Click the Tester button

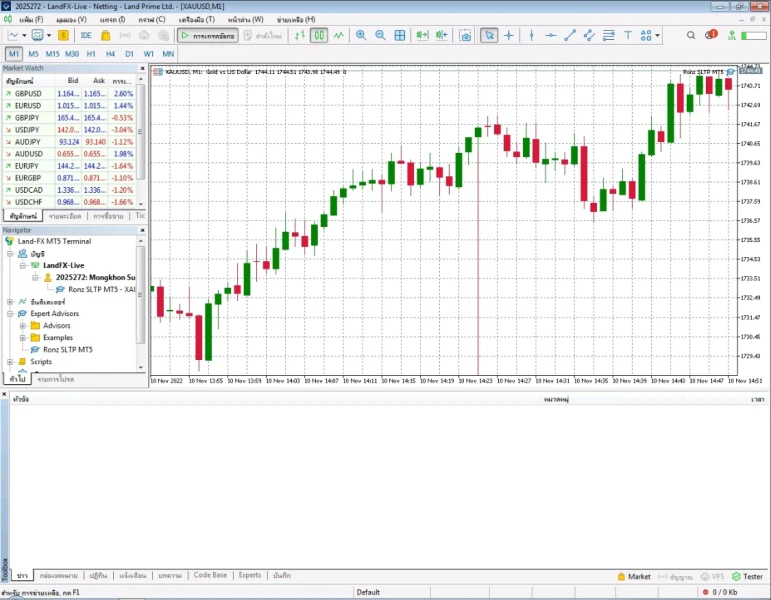pos(748,577)
